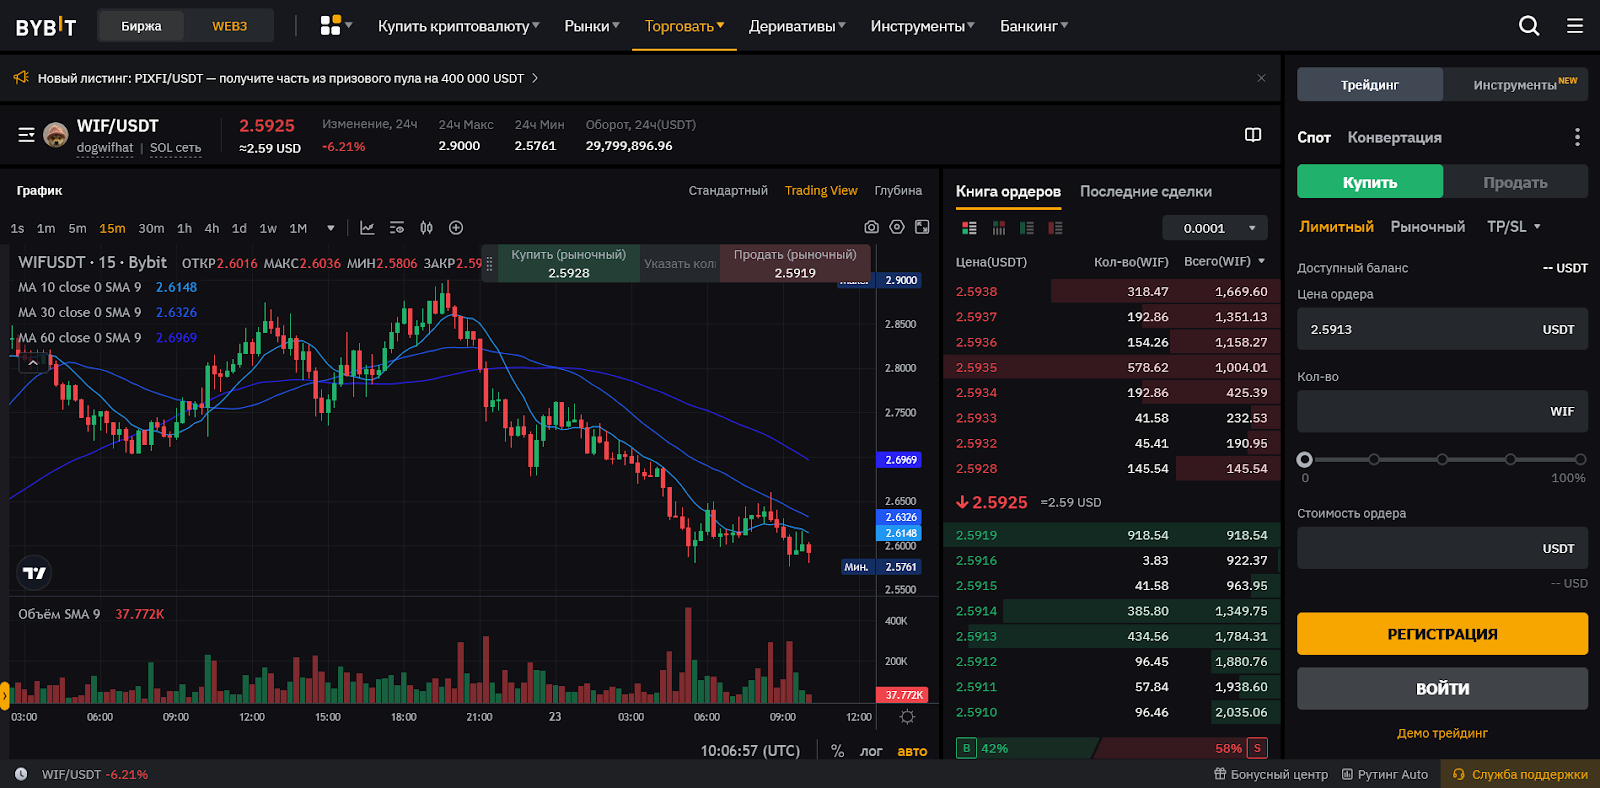
Task: Change the candlestick chart type icon
Action: click(427, 228)
